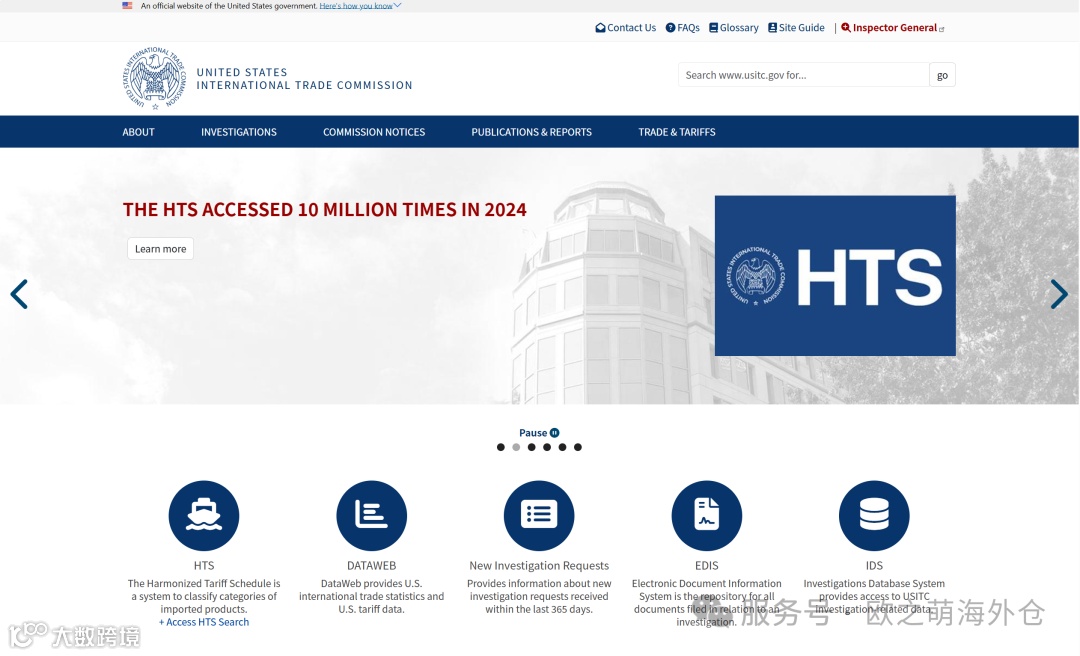Click the USITC eagle seal logo
This screenshot has height=656, width=1080.
point(154,78)
